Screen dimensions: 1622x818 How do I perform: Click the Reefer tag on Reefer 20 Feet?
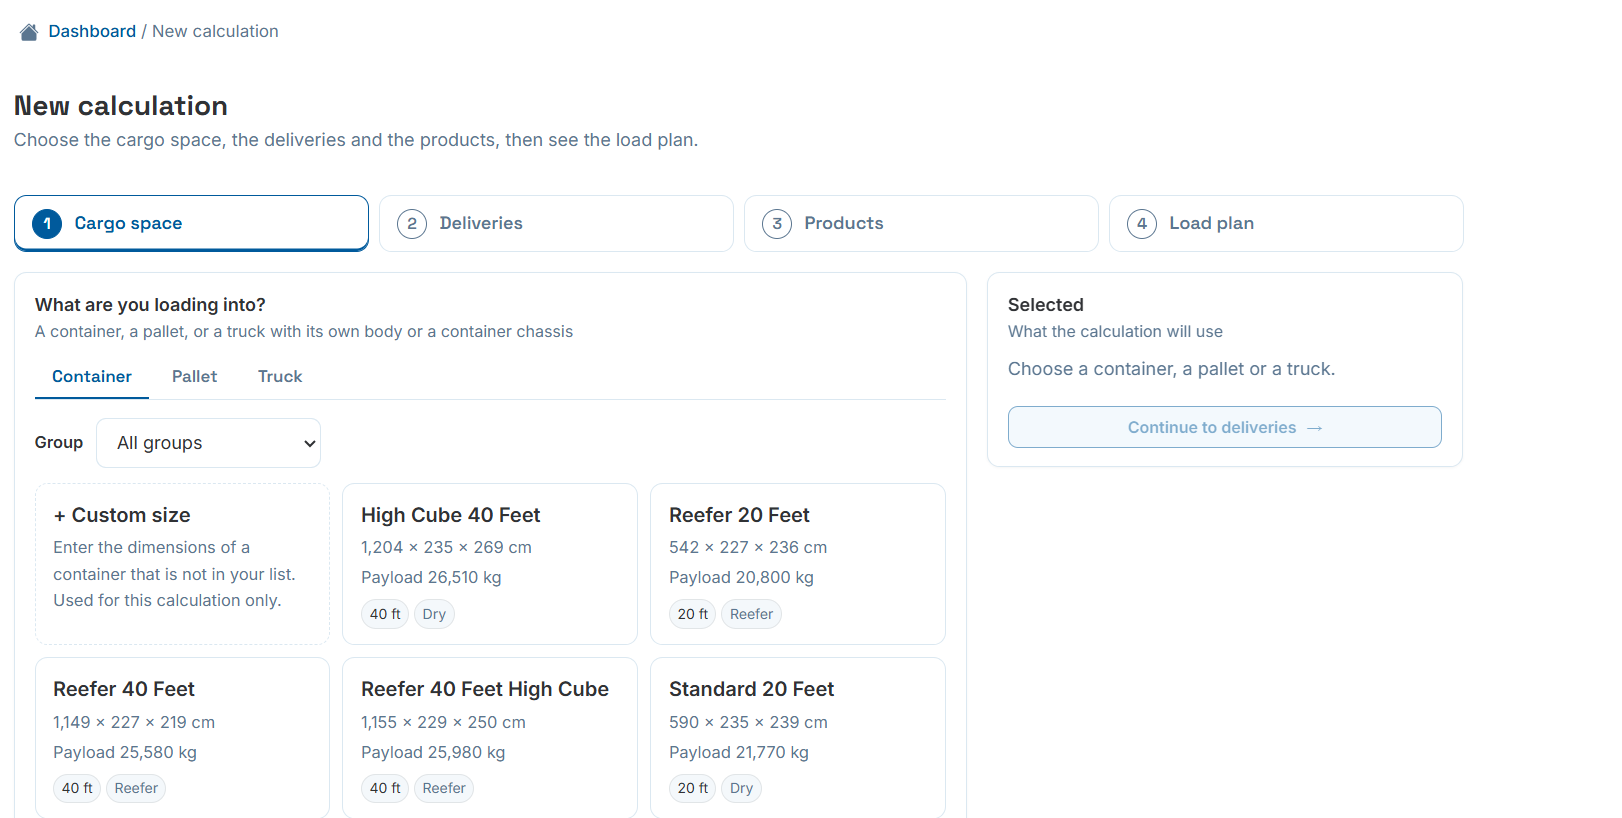click(x=751, y=614)
